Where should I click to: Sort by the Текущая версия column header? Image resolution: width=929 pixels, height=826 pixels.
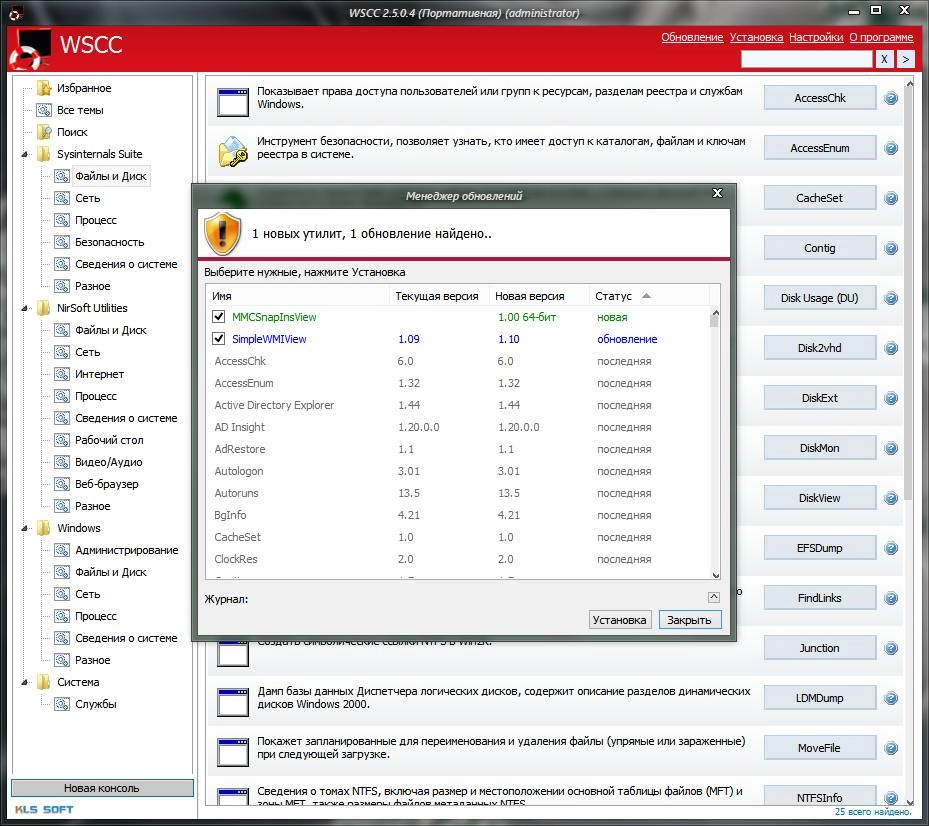[439, 296]
